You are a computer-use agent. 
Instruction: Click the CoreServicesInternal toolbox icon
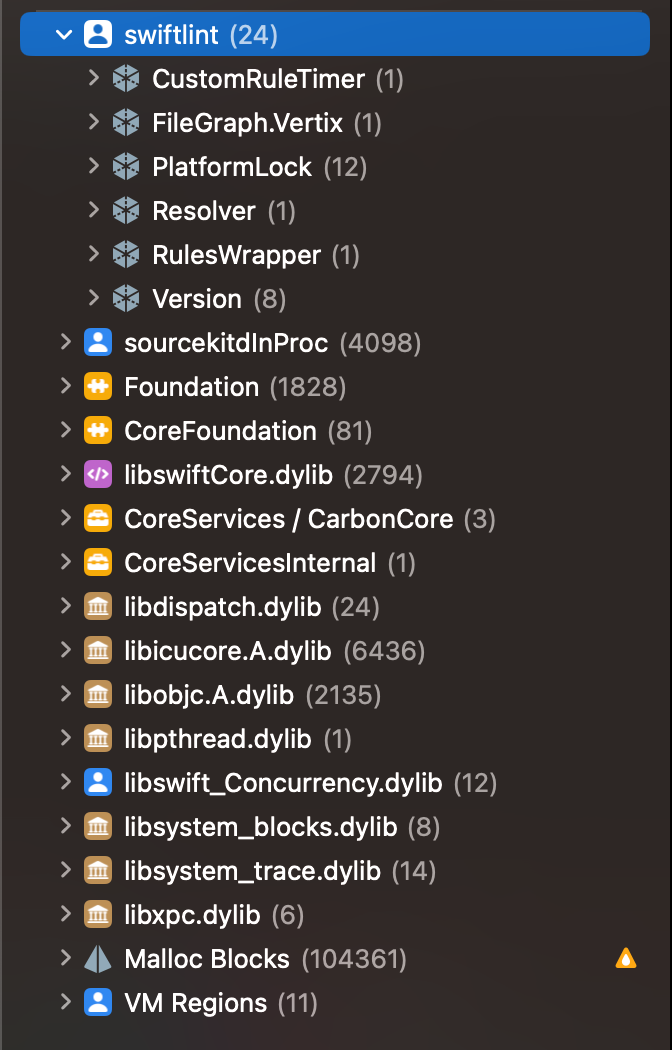point(98,562)
